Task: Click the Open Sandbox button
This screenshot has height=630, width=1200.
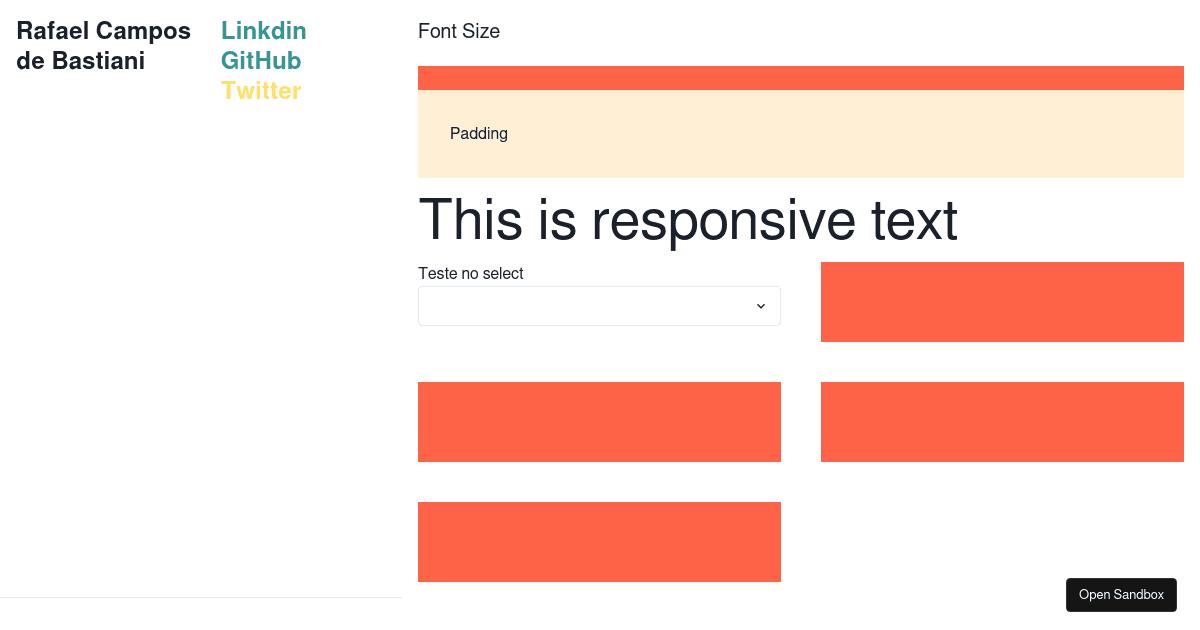Action: 1121,595
